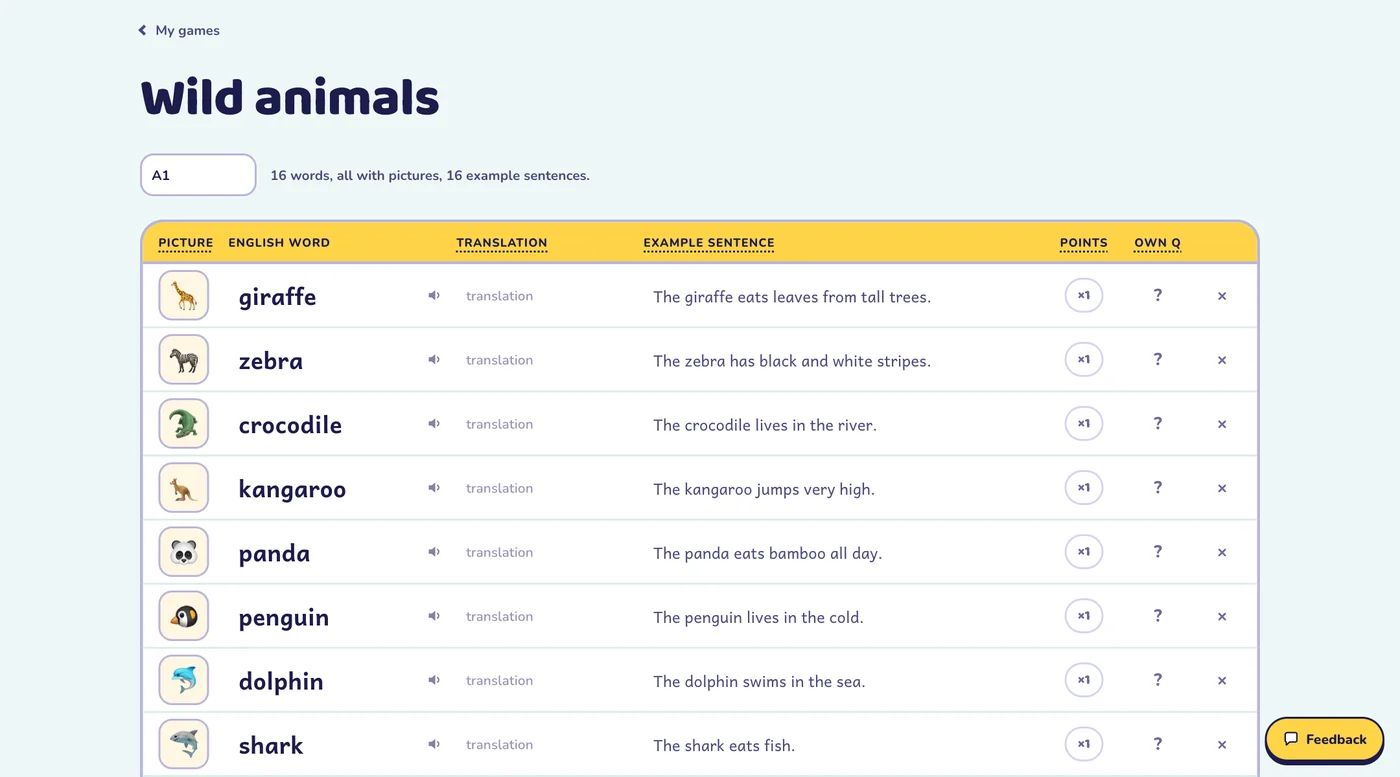This screenshot has height=777, width=1400.
Task: Change the shark picture
Action: (x=184, y=744)
